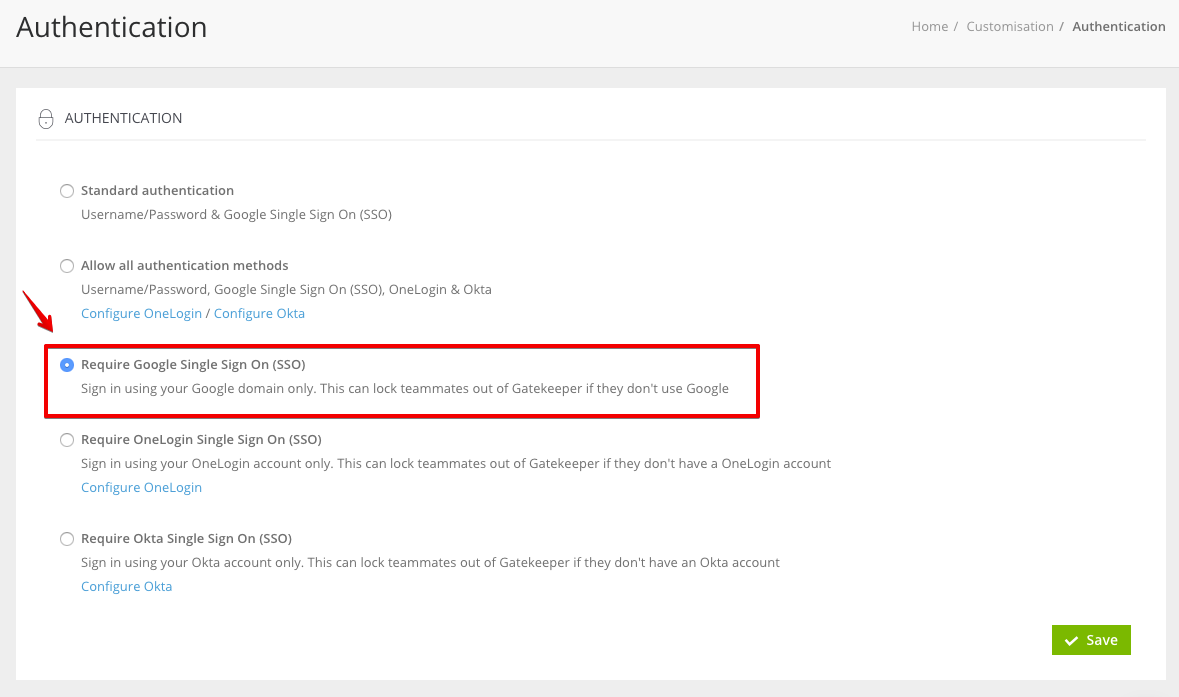This screenshot has width=1179, height=697.
Task: Click the checkmark icon on Save button
Action: pyautogui.click(x=1071, y=641)
